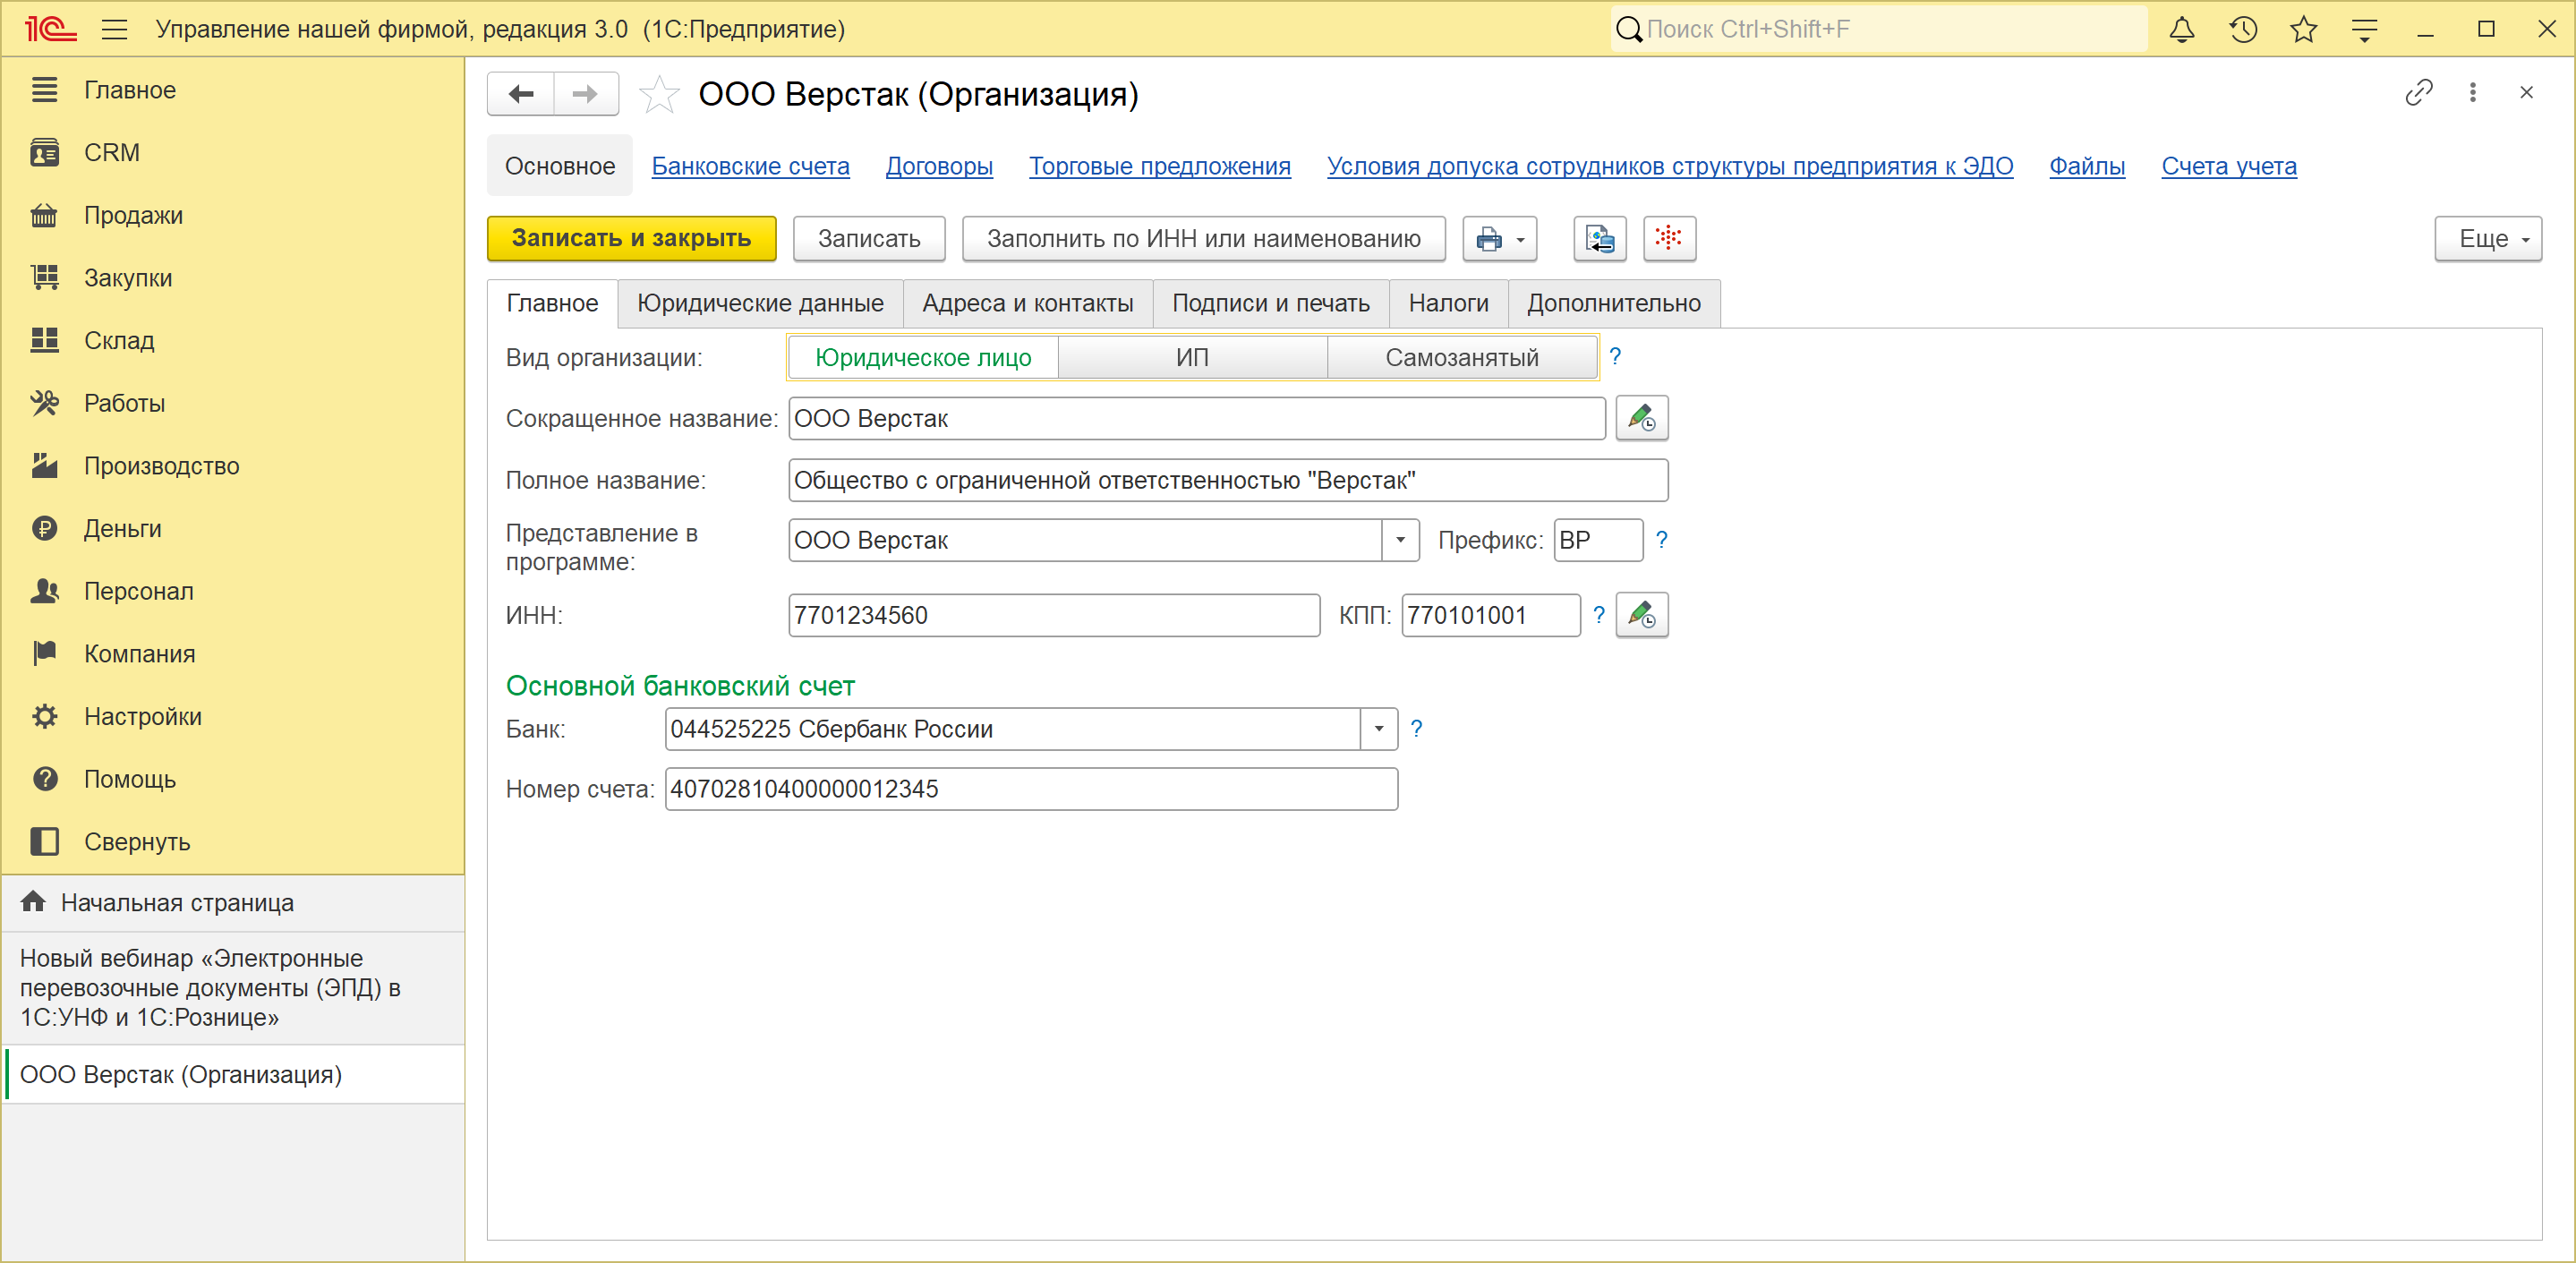Viewport: 2576px width, 1263px height.
Task: Click the Поиск search field
Action: tap(1878, 29)
